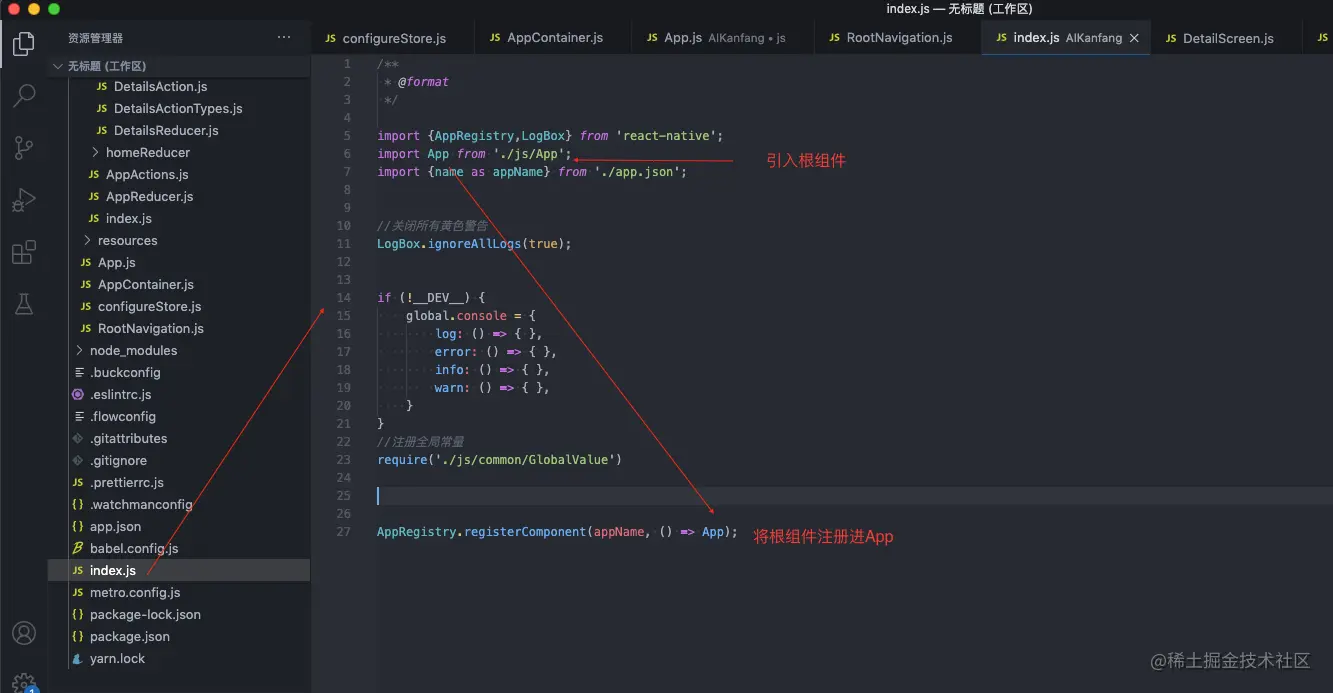Screen dimensions: 1333x693
Task: Open the .eslintrc.js file
Action: coord(180,394)
